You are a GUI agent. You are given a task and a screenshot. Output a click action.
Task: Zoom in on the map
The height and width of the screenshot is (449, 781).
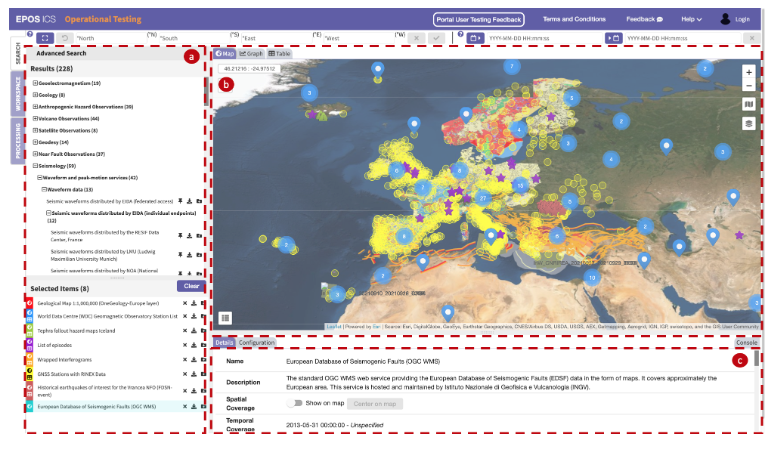(x=748, y=72)
